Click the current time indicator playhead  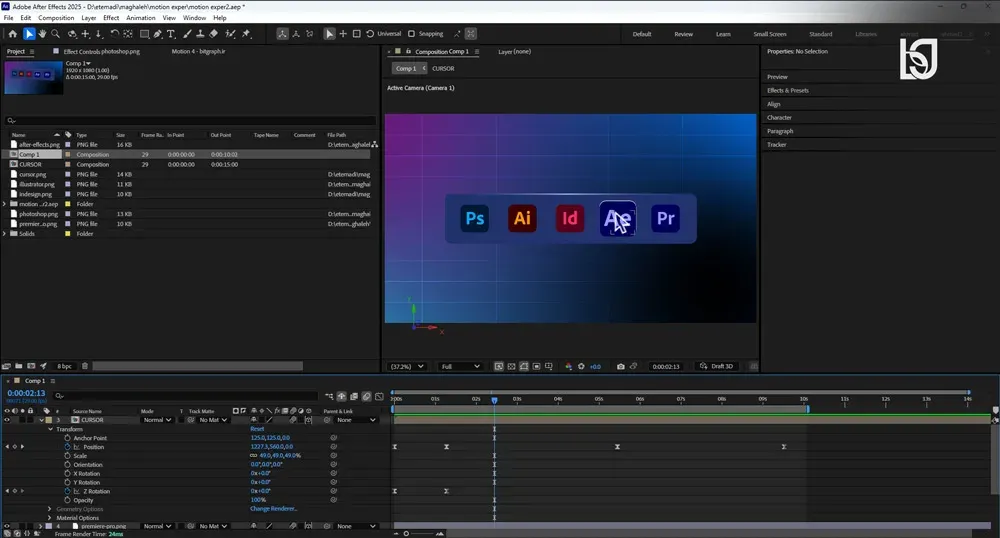tap(494, 400)
